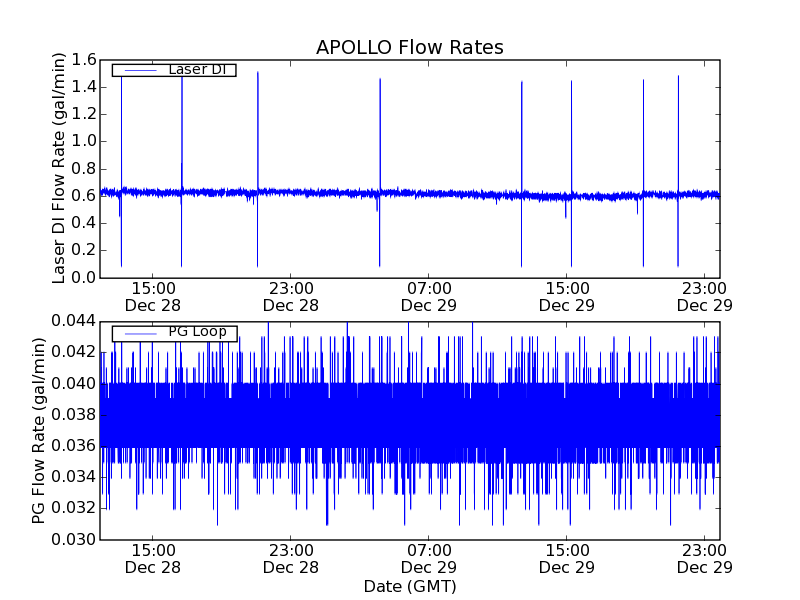This screenshot has width=800, height=600.
Task: Click "23:00 Dec 28" tick below the Laser DI chart
Action: [290, 296]
